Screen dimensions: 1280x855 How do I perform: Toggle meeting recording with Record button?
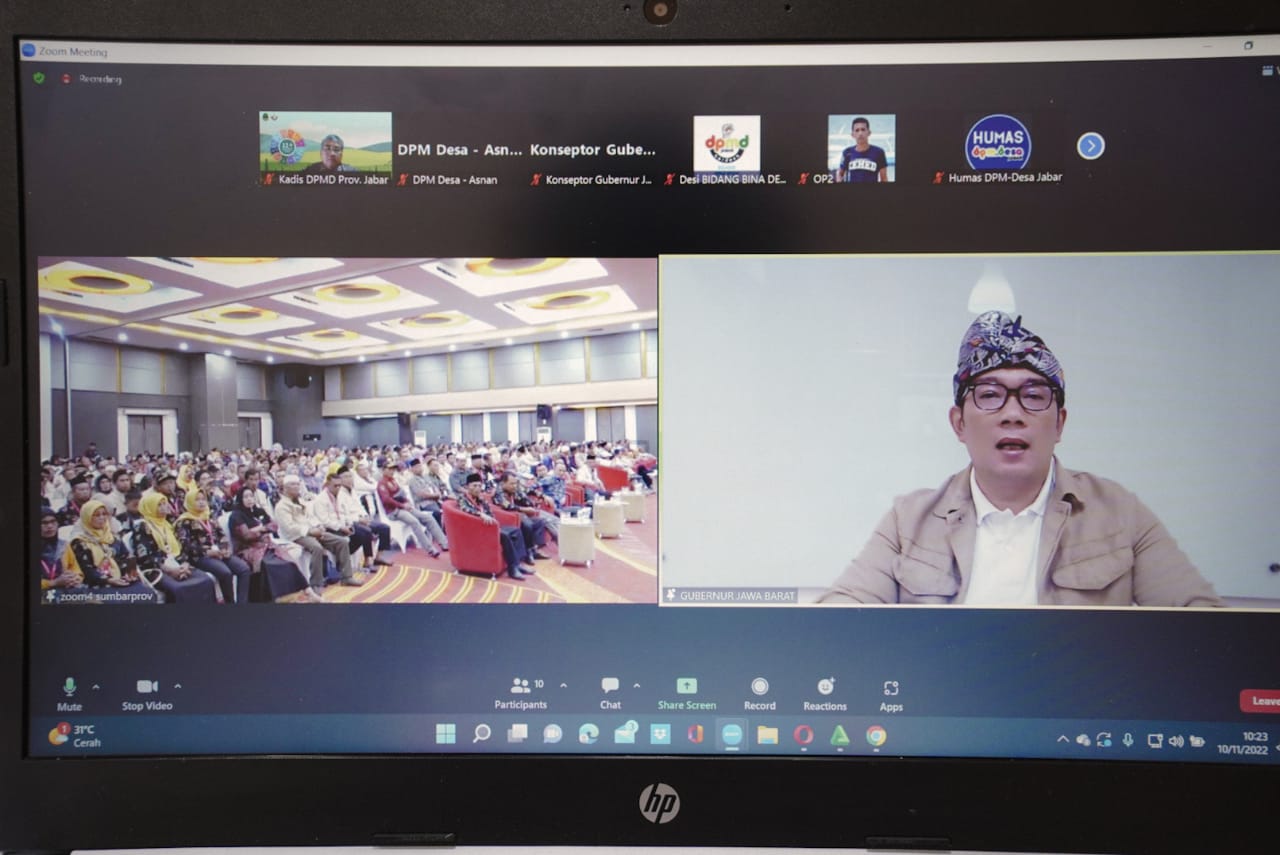759,693
